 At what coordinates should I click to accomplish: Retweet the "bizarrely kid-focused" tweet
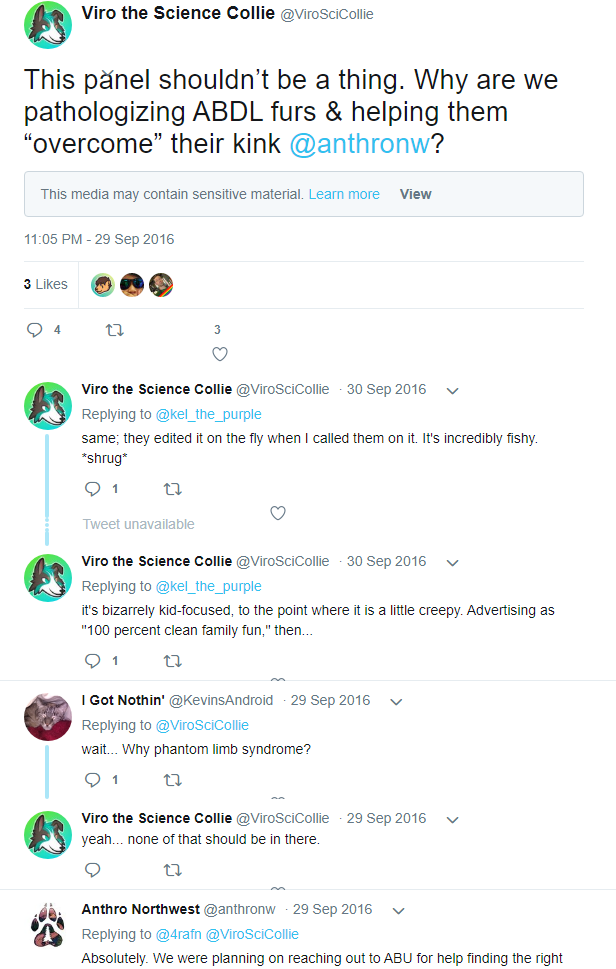coord(172,661)
